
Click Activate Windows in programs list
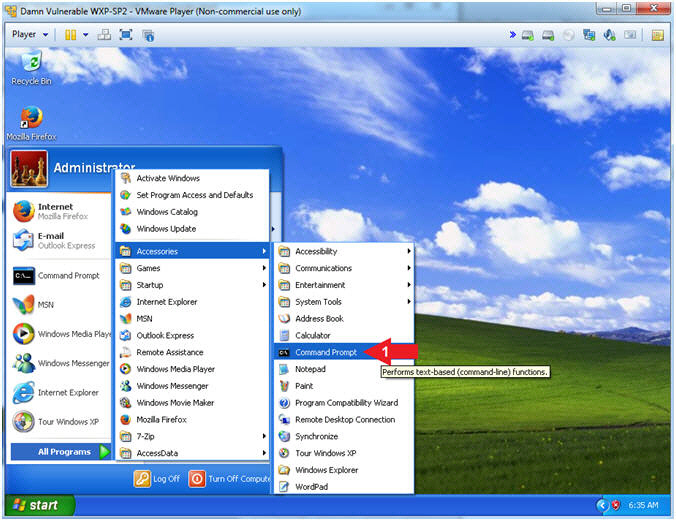tap(193, 178)
